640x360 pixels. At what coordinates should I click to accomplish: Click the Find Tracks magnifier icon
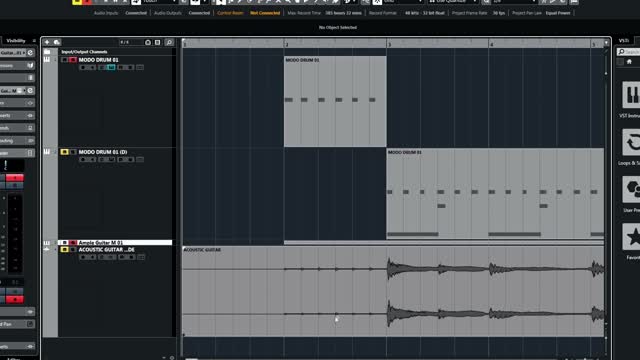(x=169, y=42)
